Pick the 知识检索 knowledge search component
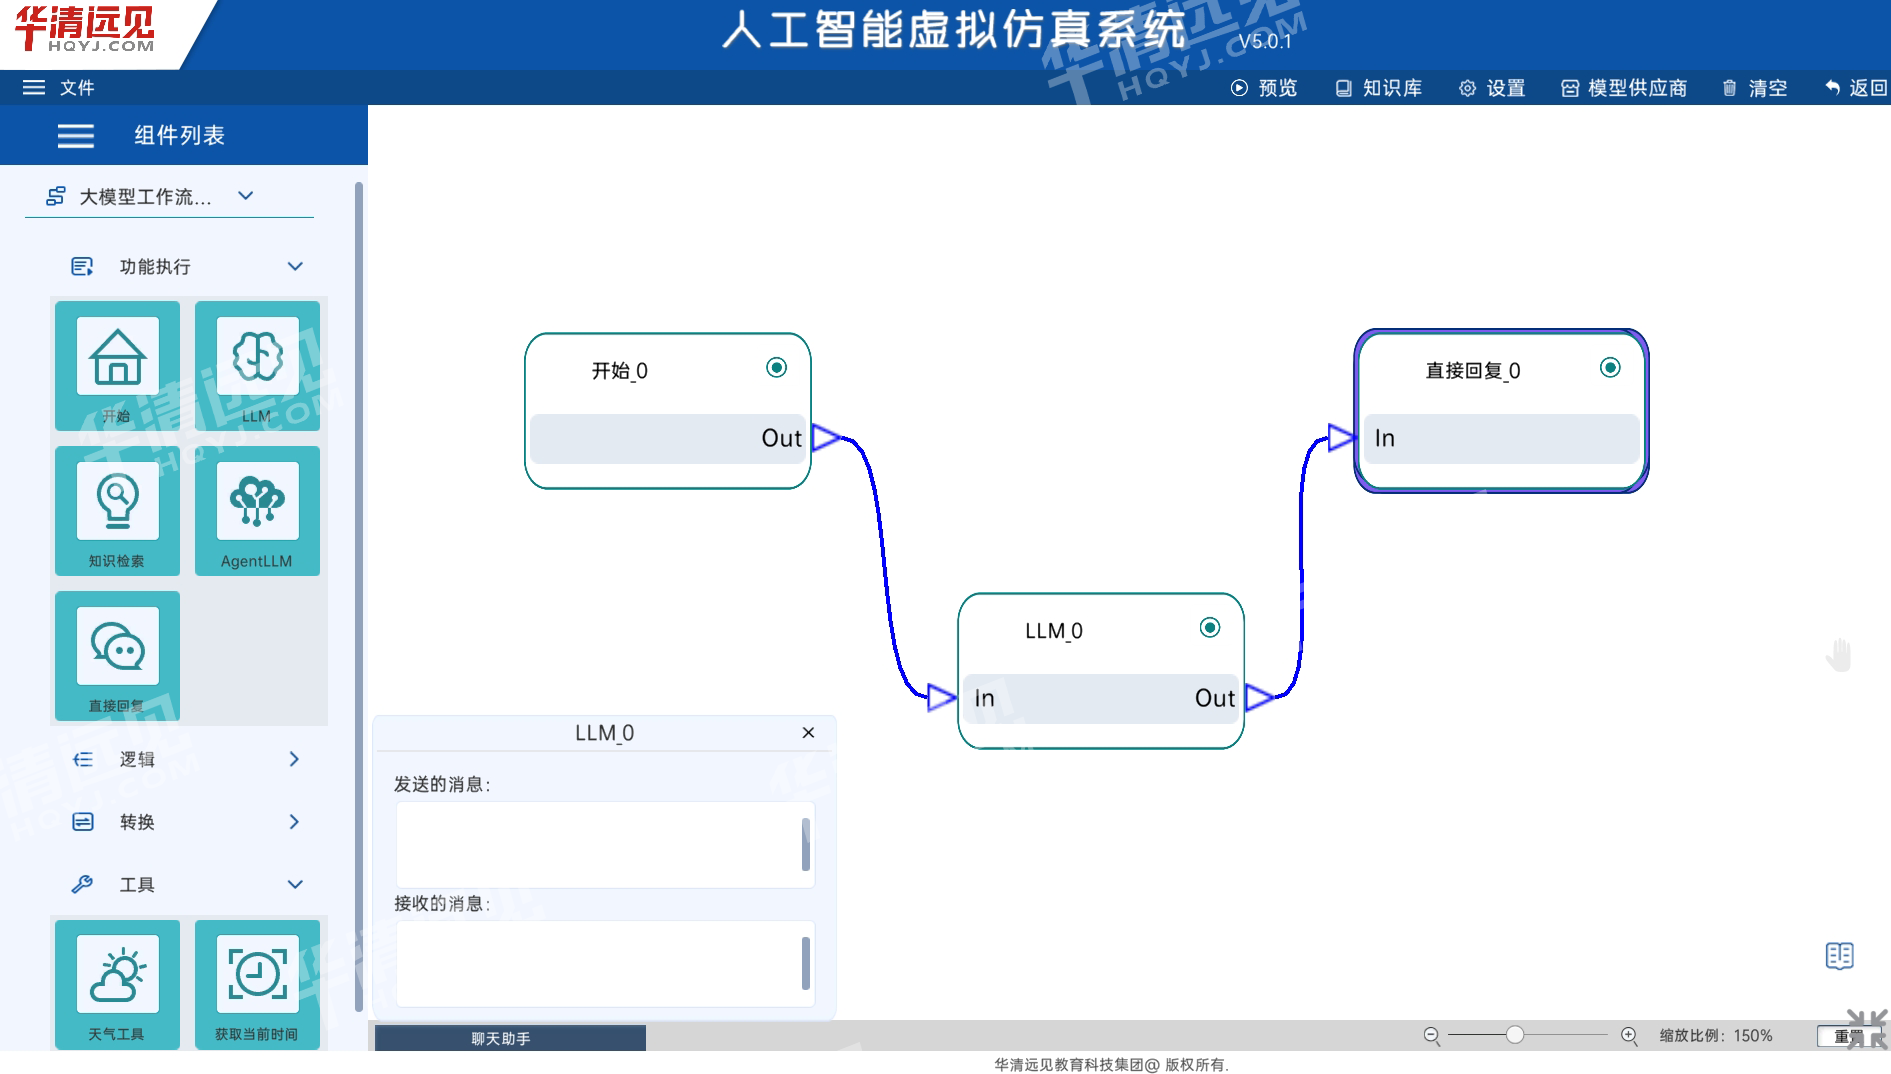The height and width of the screenshot is (1074, 1891). click(x=117, y=503)
